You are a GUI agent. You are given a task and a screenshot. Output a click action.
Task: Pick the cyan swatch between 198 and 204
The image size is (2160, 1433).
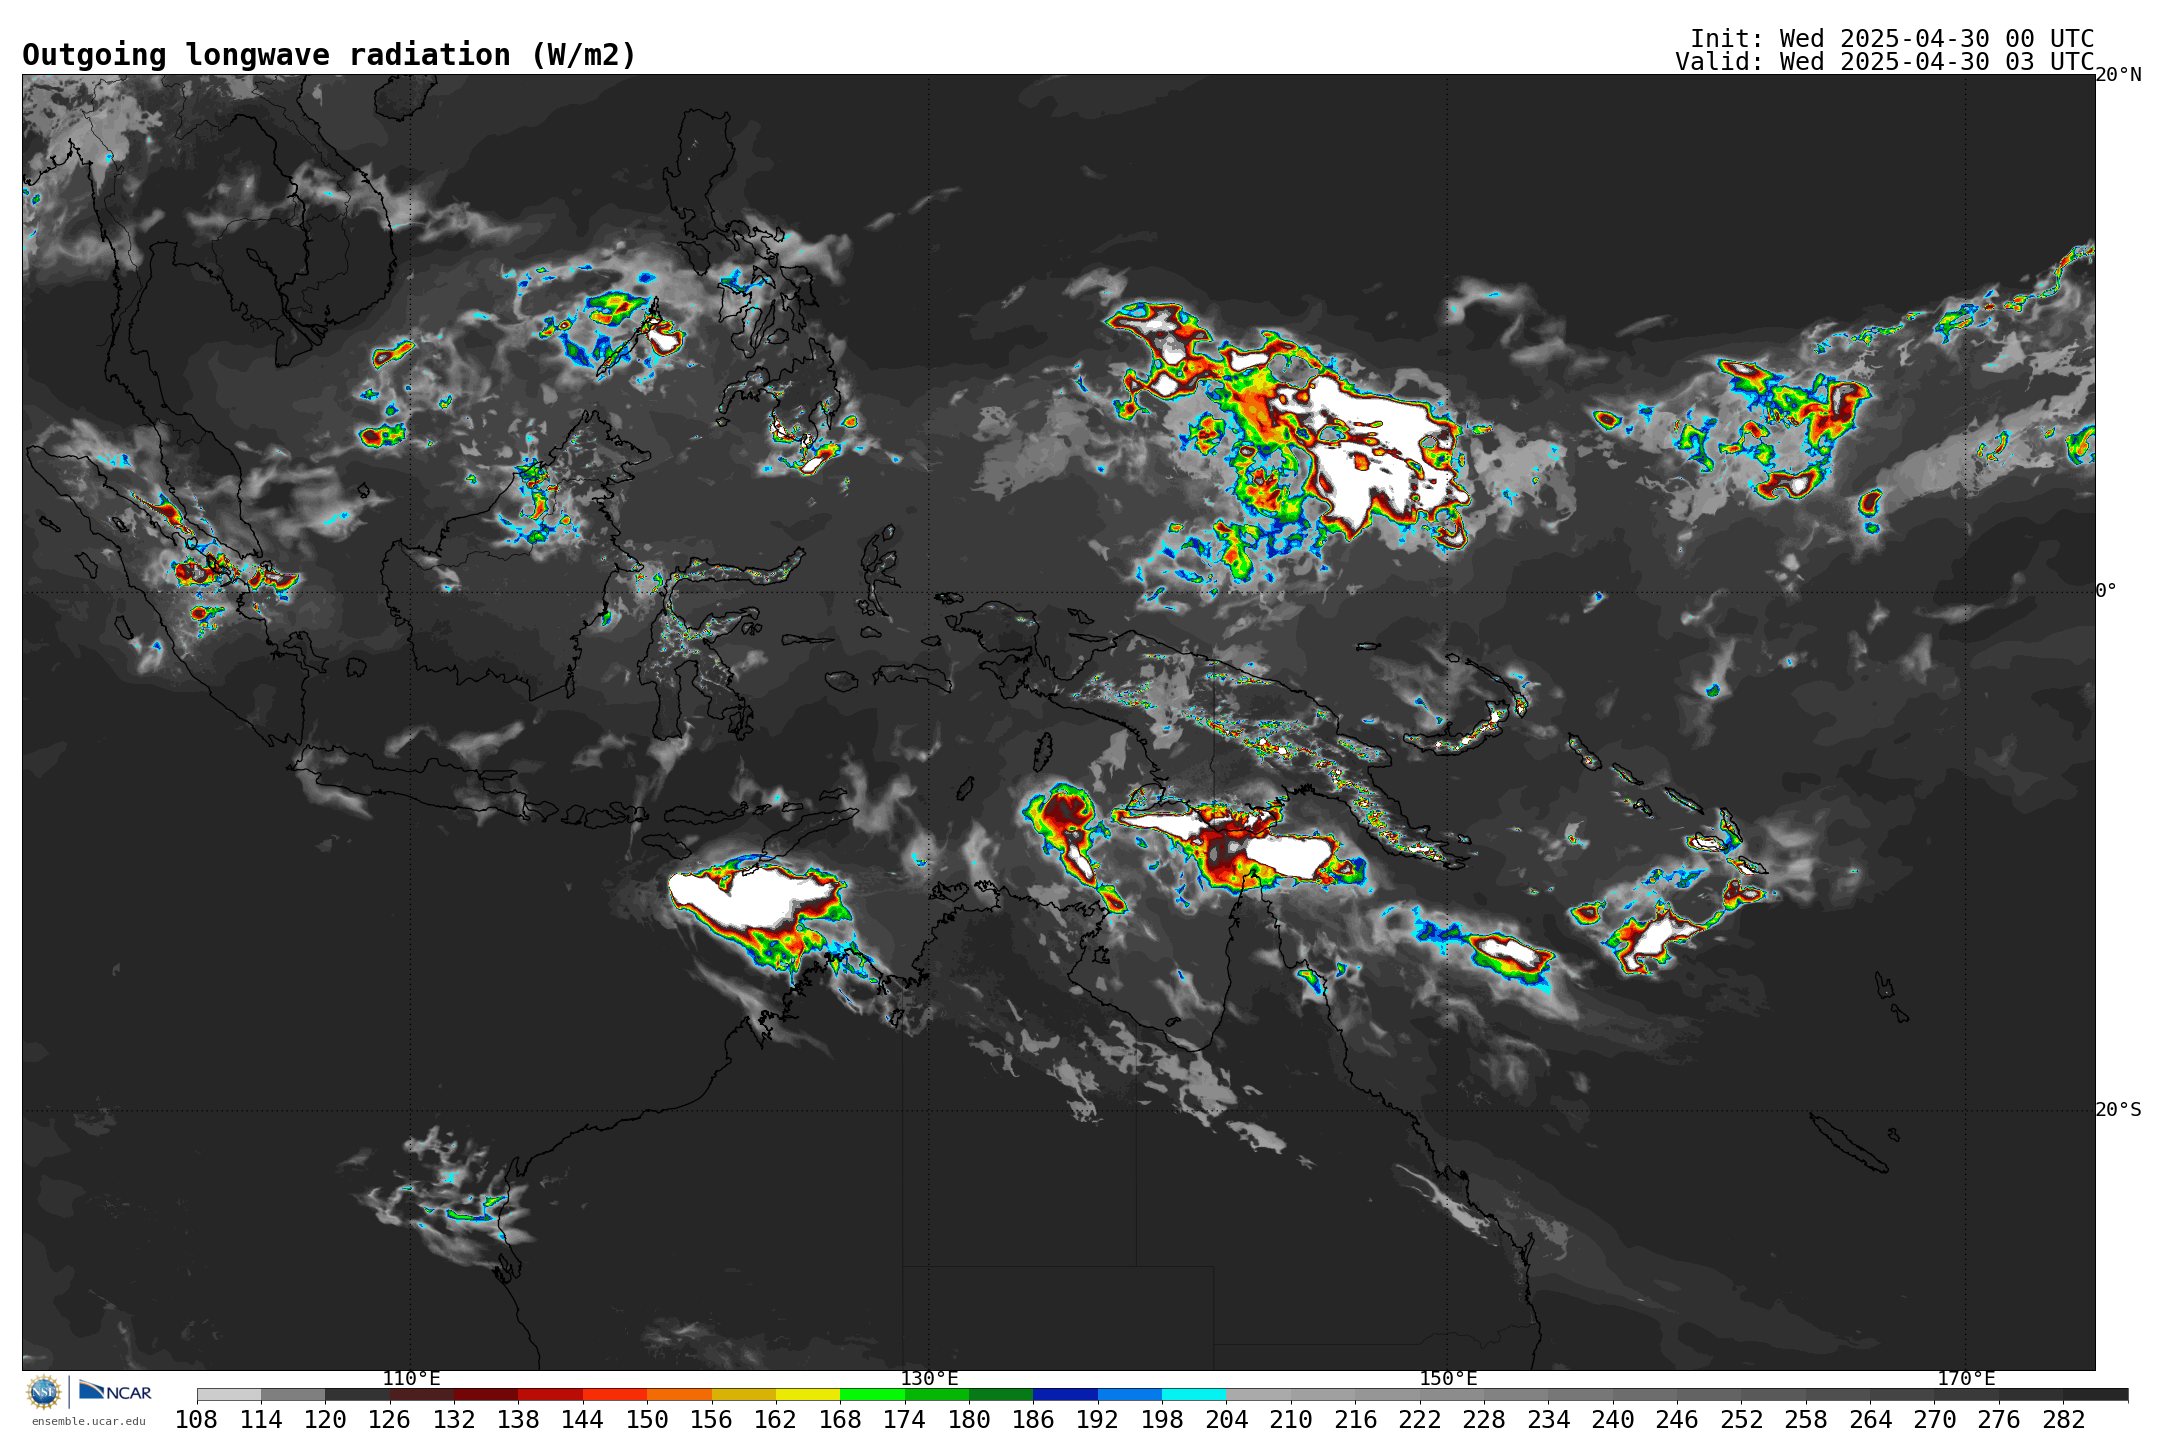click(x=1194, y=1394)
